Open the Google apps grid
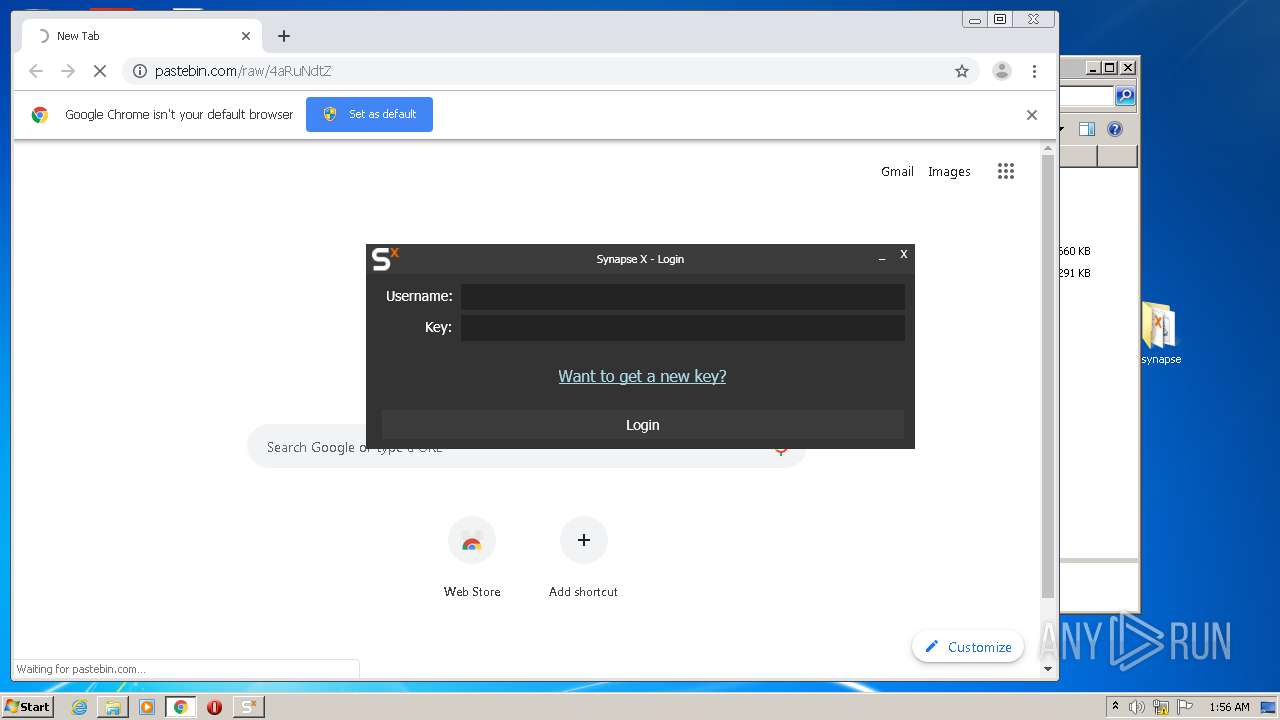 coord(1006,171)
